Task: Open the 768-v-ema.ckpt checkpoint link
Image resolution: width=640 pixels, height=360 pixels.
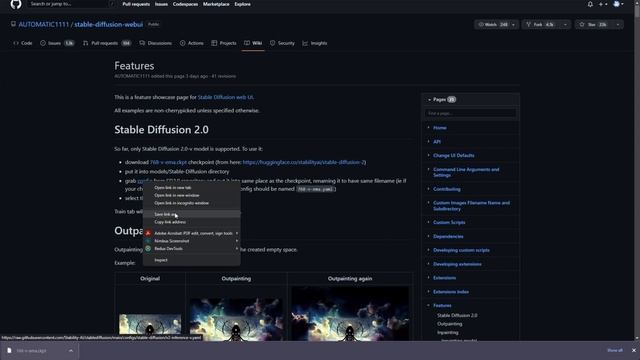Action: point(168,162)
